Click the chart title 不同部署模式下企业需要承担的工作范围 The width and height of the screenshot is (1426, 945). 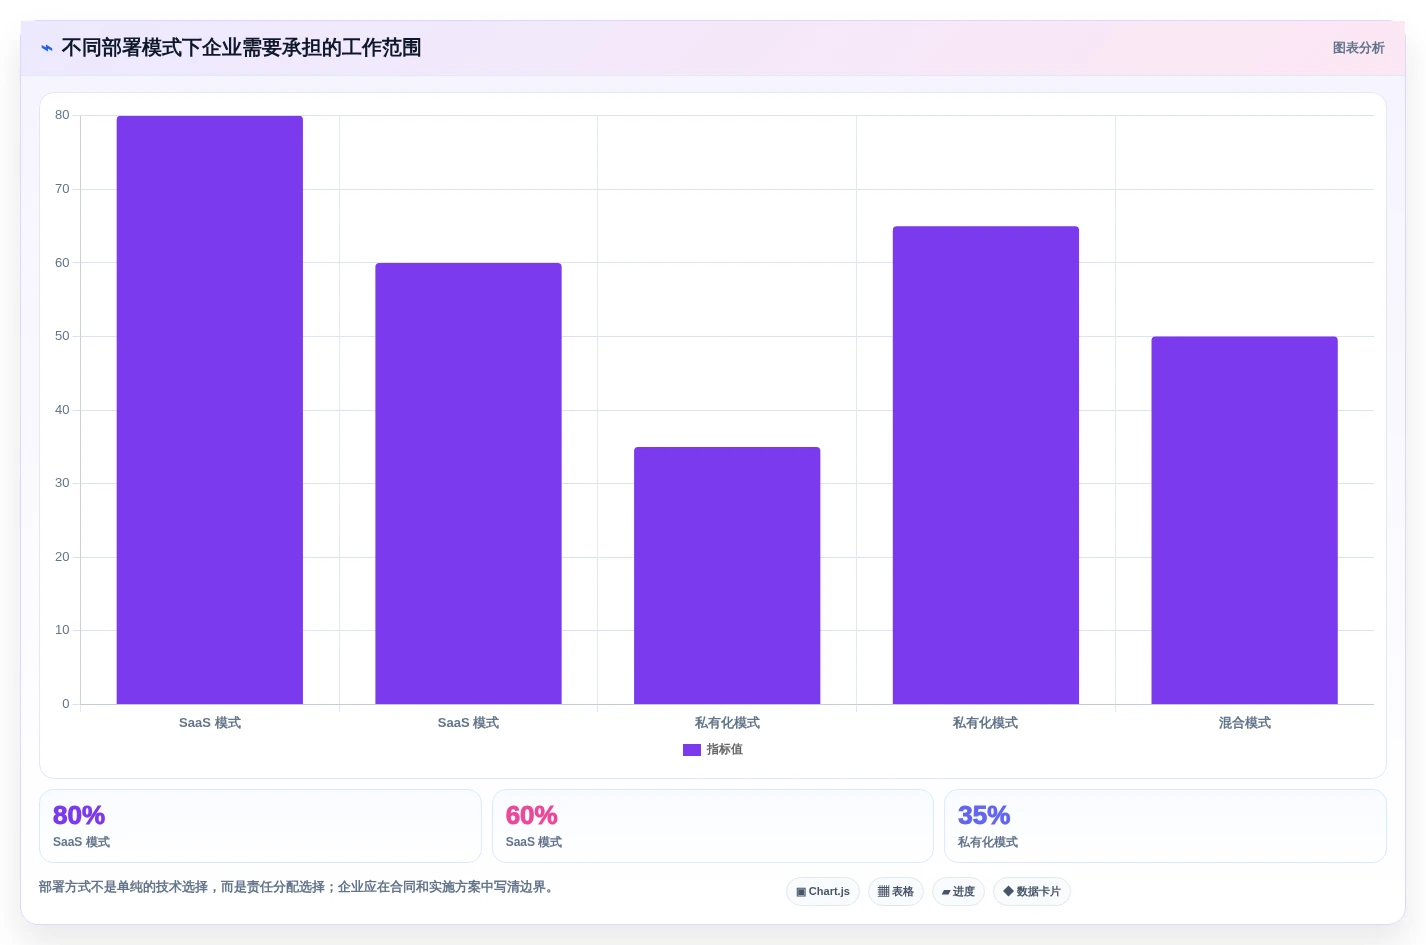click(241, 48)
